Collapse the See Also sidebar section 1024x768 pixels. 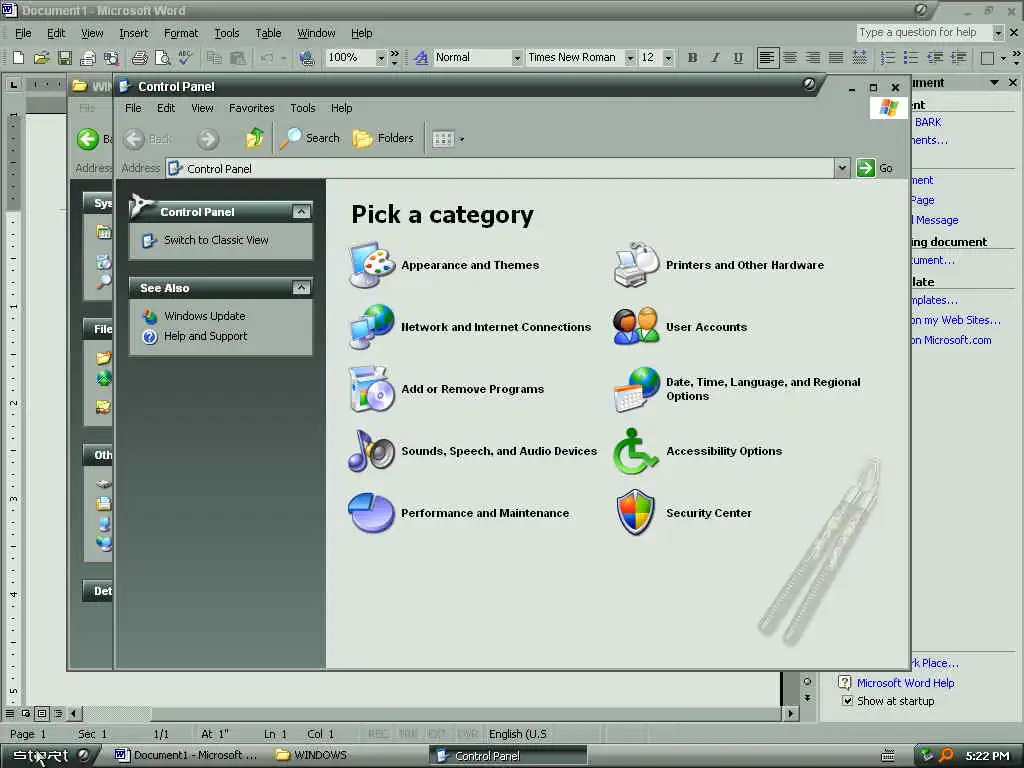coord(301,287)
